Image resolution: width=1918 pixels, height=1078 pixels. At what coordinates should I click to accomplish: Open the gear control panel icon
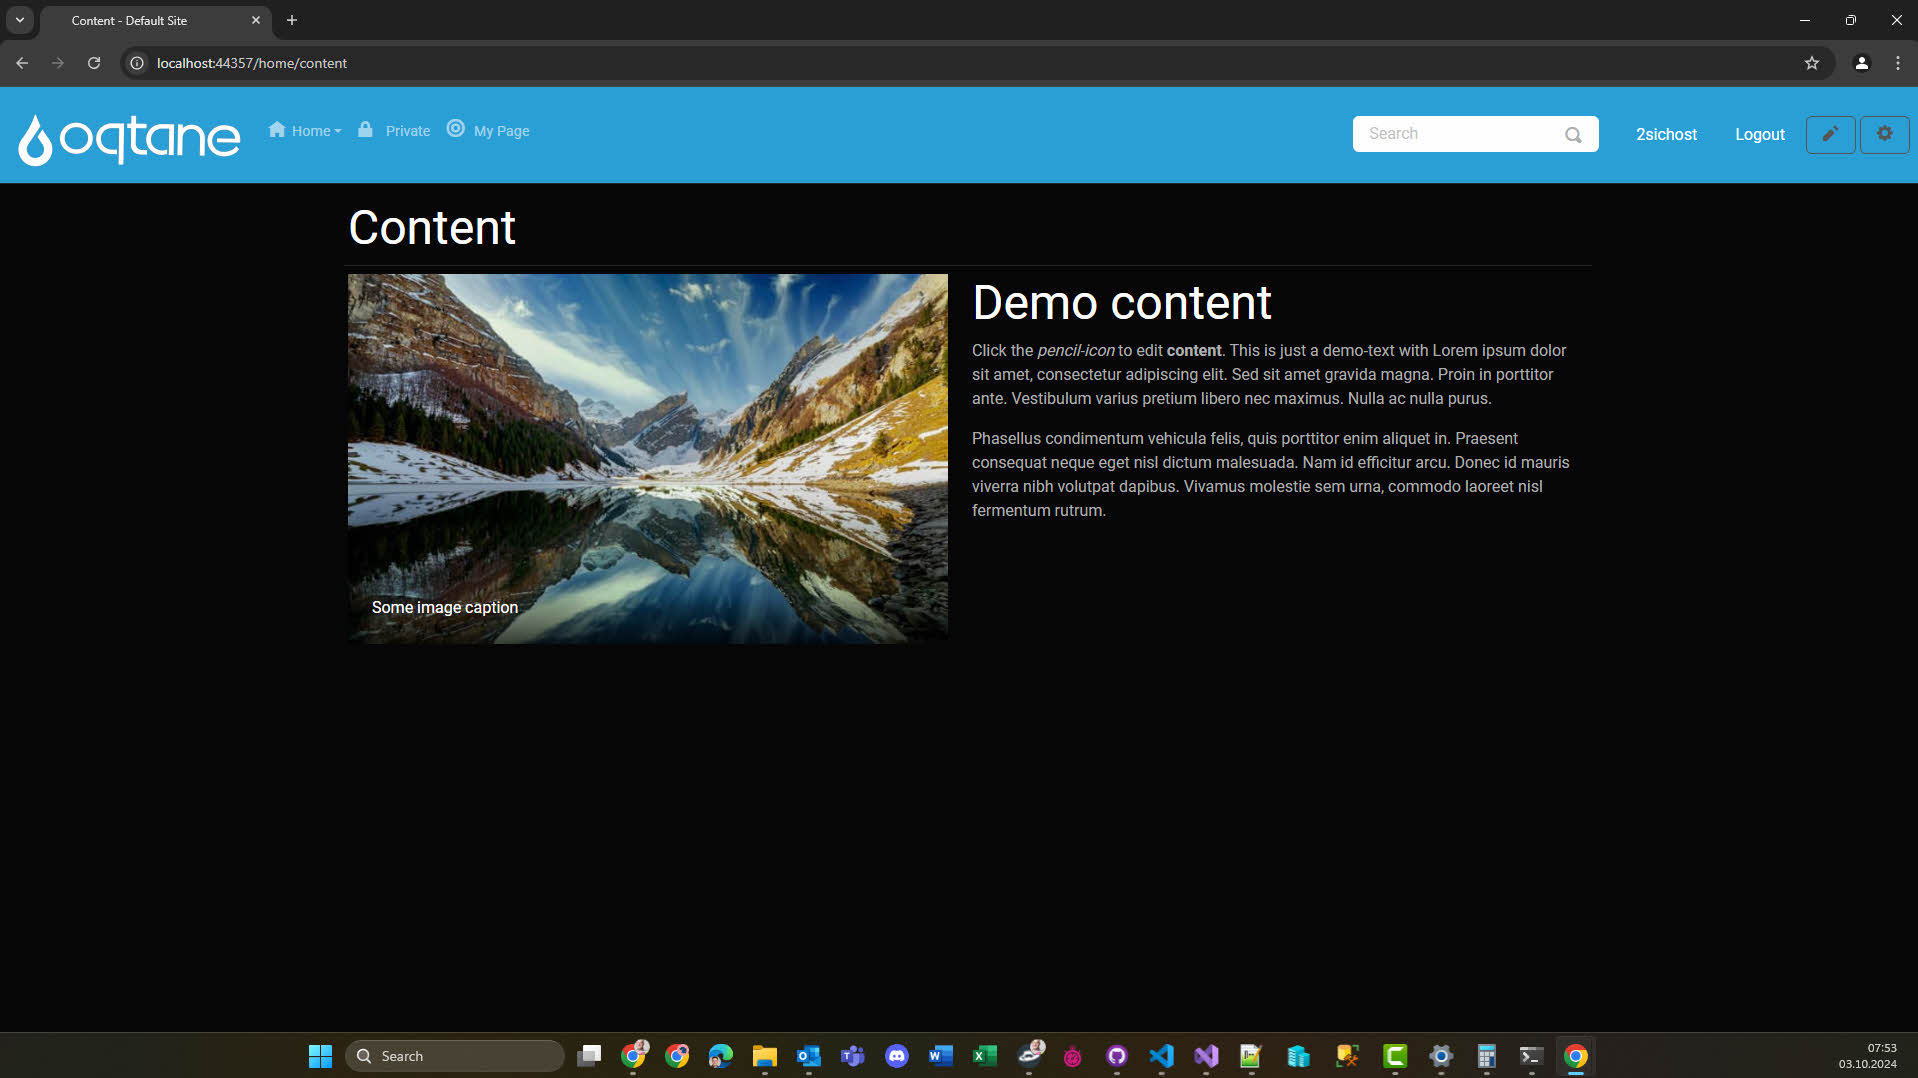click(1884, 134)
